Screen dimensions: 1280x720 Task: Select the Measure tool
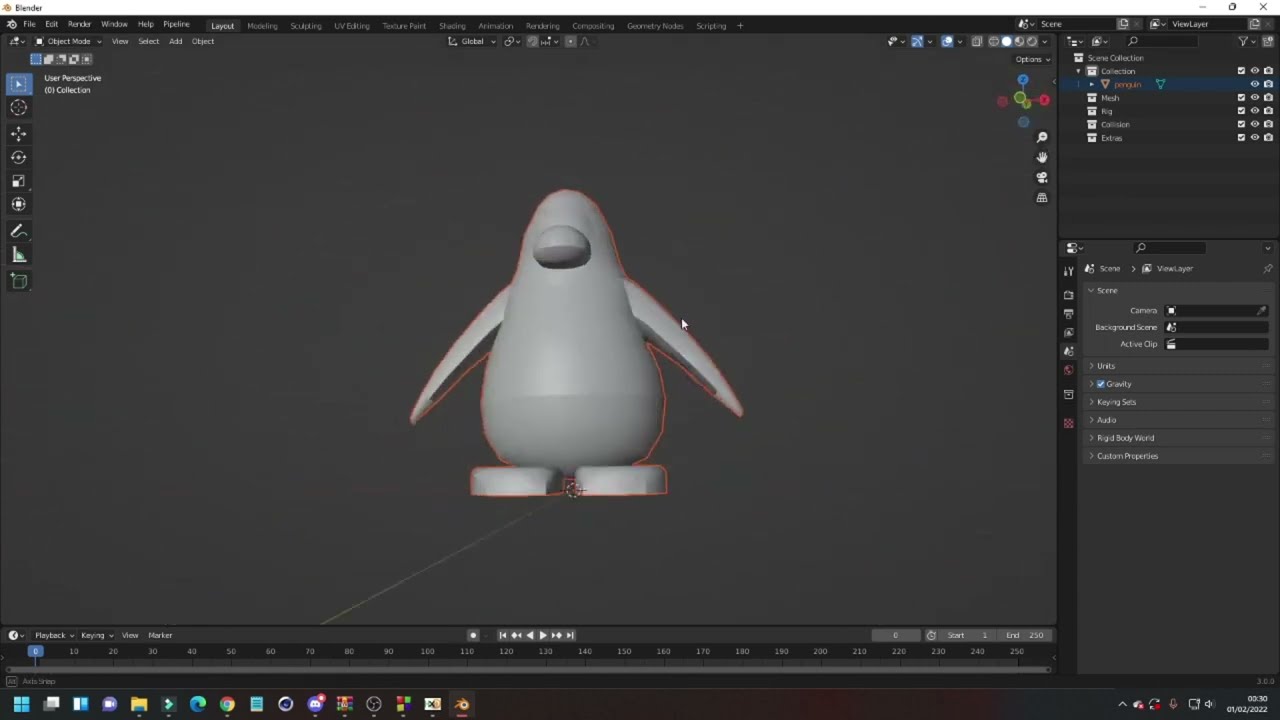[x=18, y=254]
